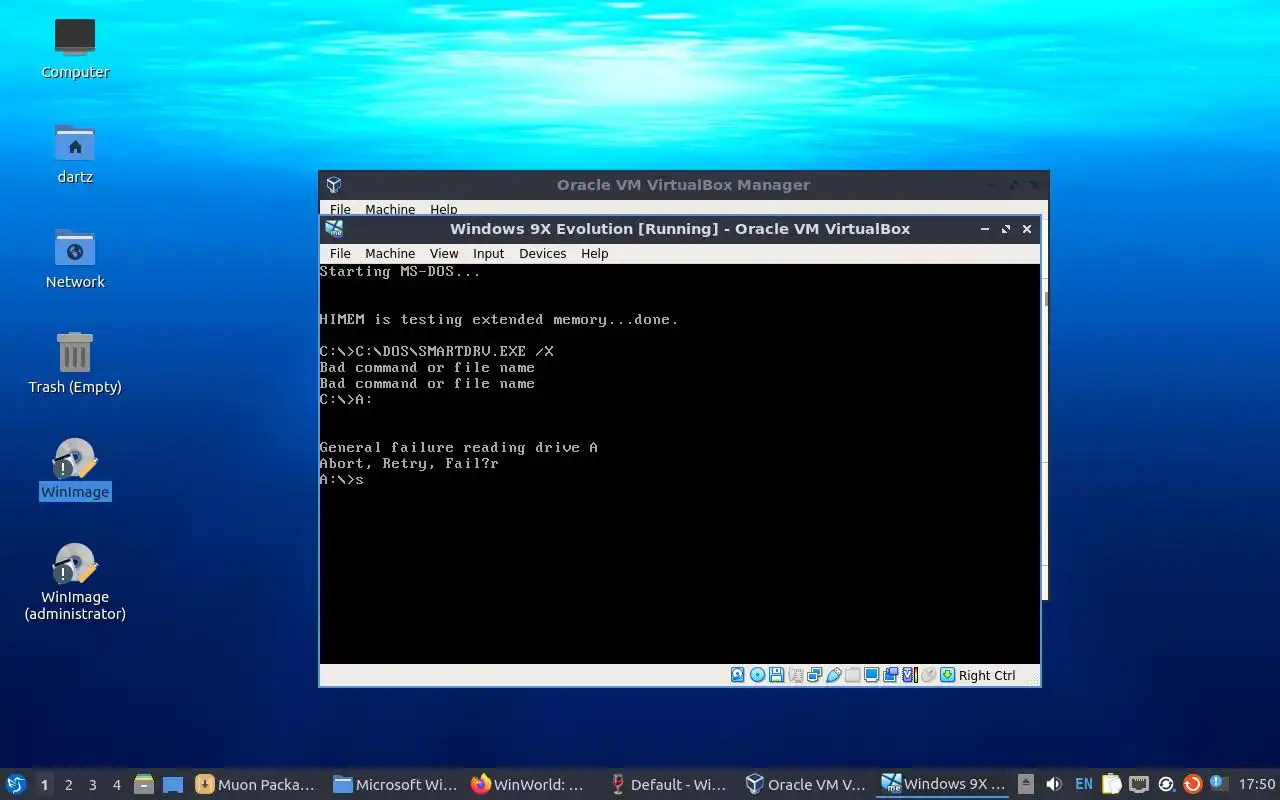Open the View menu in the VM window
The height and width of the screenshot is (800, 1280).
coord(444,254)
